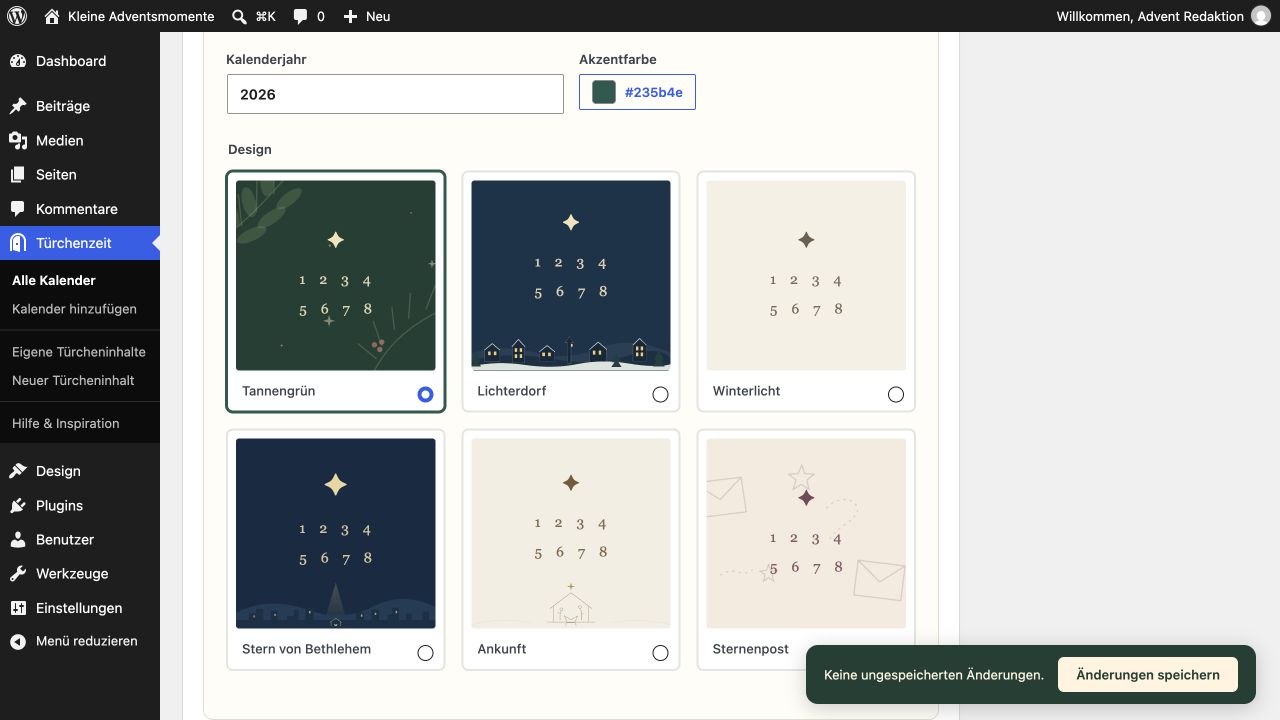Click the Willkommen, Advent Redaktion link

coord(1150,16)
